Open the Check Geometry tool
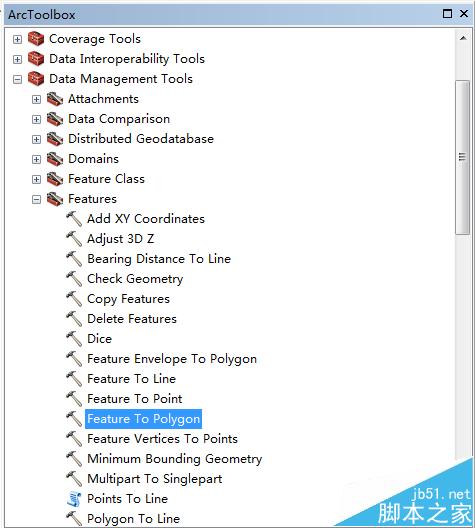Image resolution: width=475 pixels, height=528 pixels. click(135, 279)
